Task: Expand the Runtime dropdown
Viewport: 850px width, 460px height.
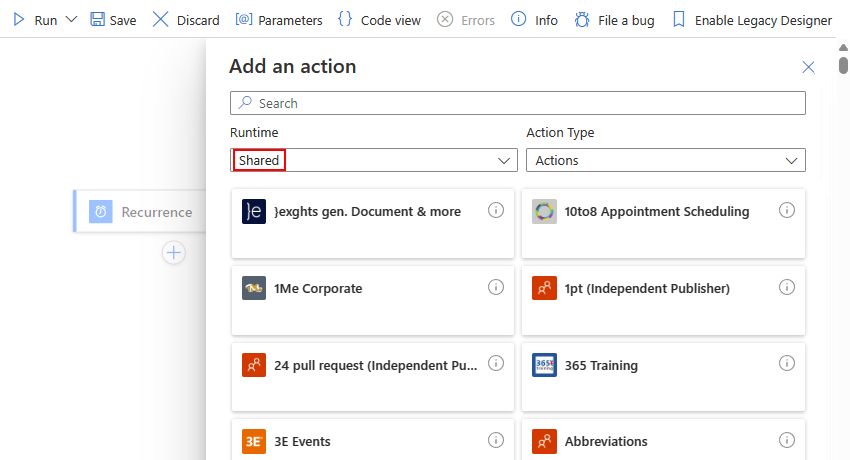Action: (x=504, y=160)
